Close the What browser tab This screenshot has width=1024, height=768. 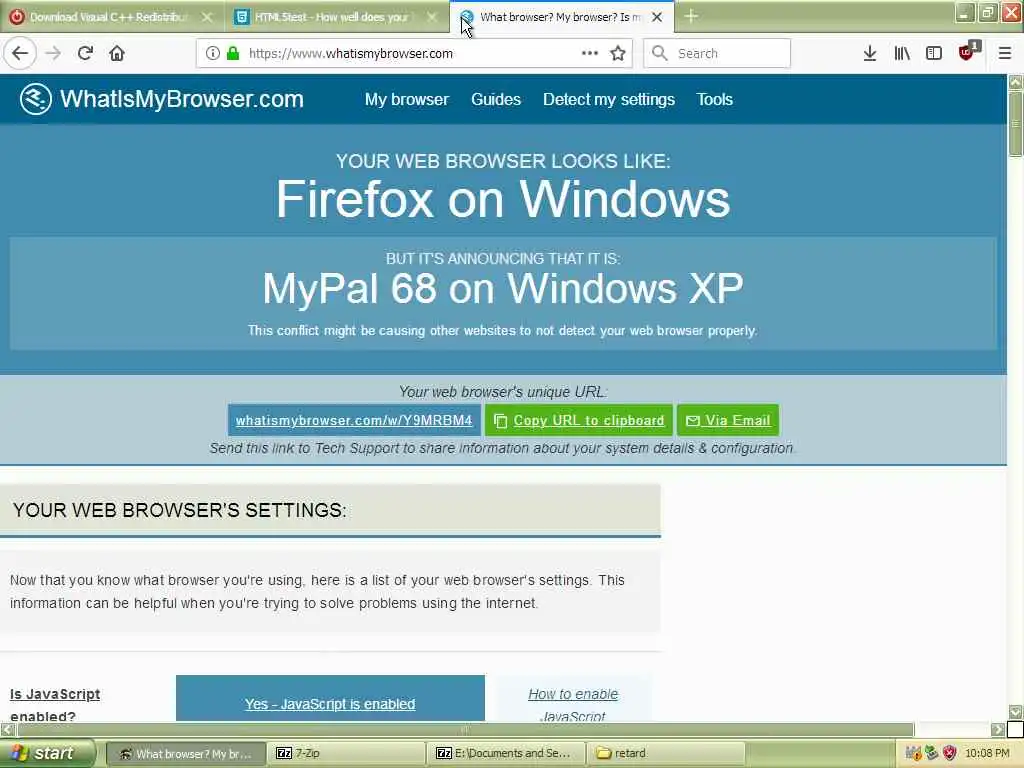click(x=657, y=17)
